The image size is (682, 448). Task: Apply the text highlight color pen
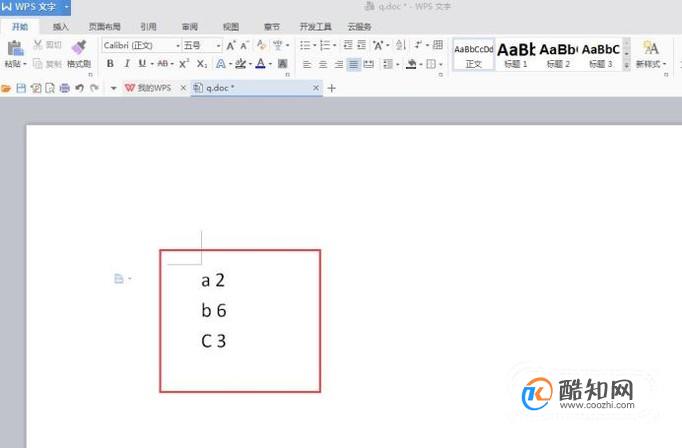(x=240, y=64)
